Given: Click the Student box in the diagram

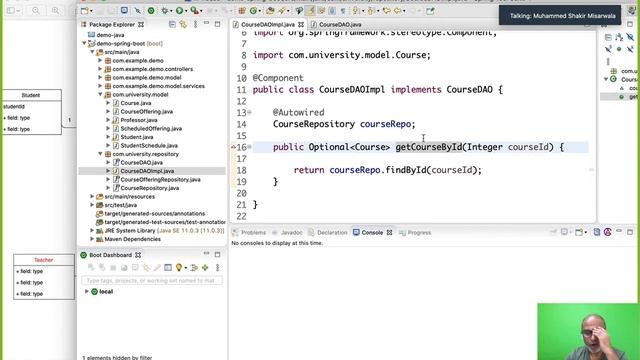Looking at the screenshot, I should (31, 111).
